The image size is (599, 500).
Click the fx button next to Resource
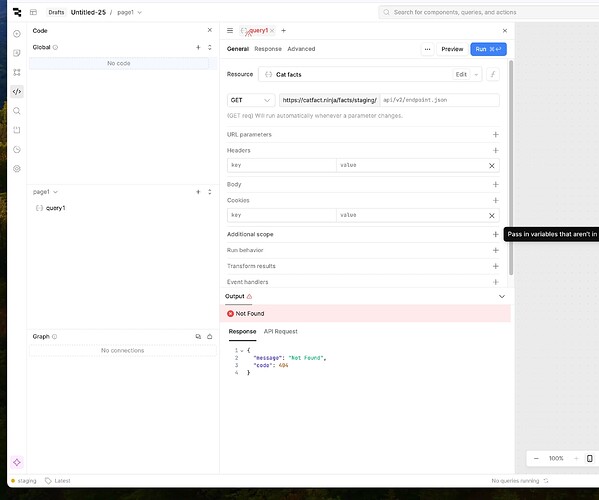(x=493, y=74)
